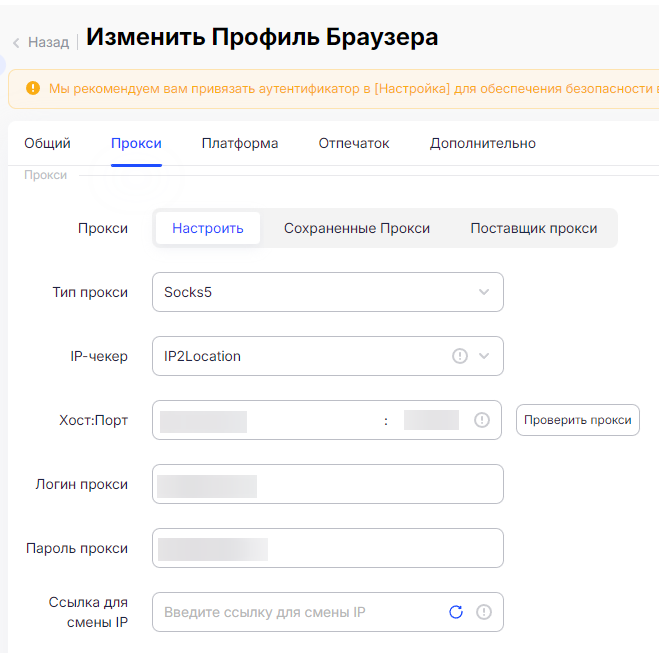Switch to the Дополнительно tab
659x653 pixels.
[482, 143]
